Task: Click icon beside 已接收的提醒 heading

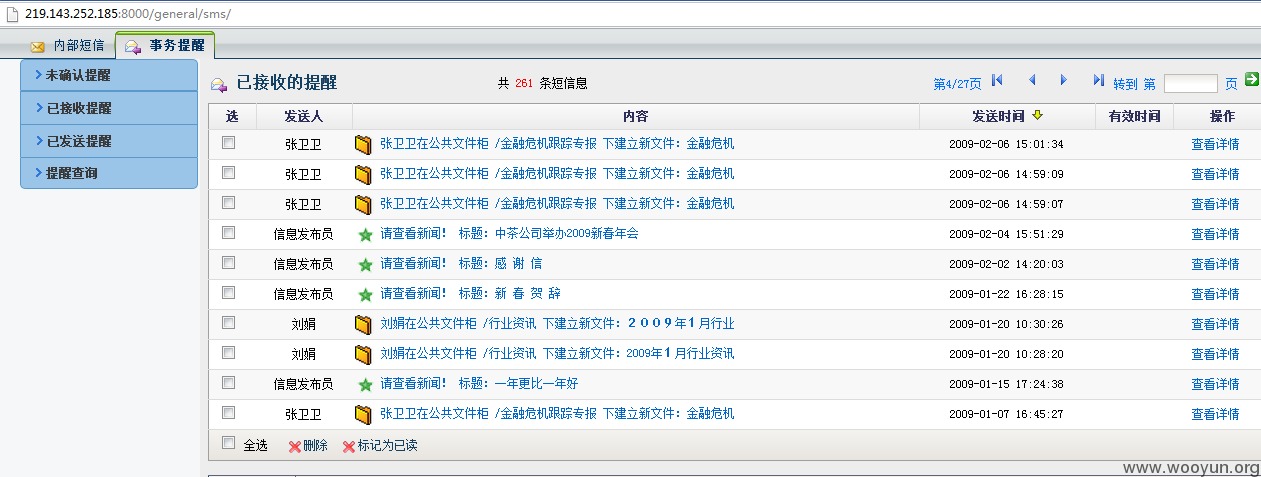Action: pyautogui.click(x=219, y=85)
